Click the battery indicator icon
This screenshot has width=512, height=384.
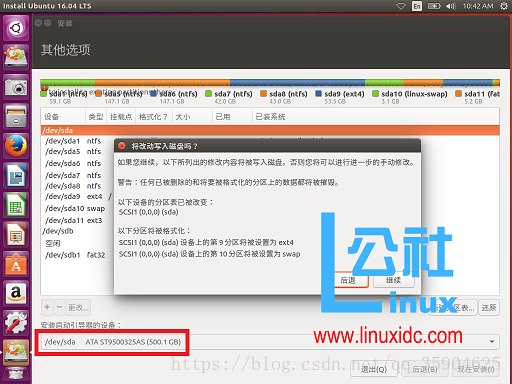coord(434,6)
